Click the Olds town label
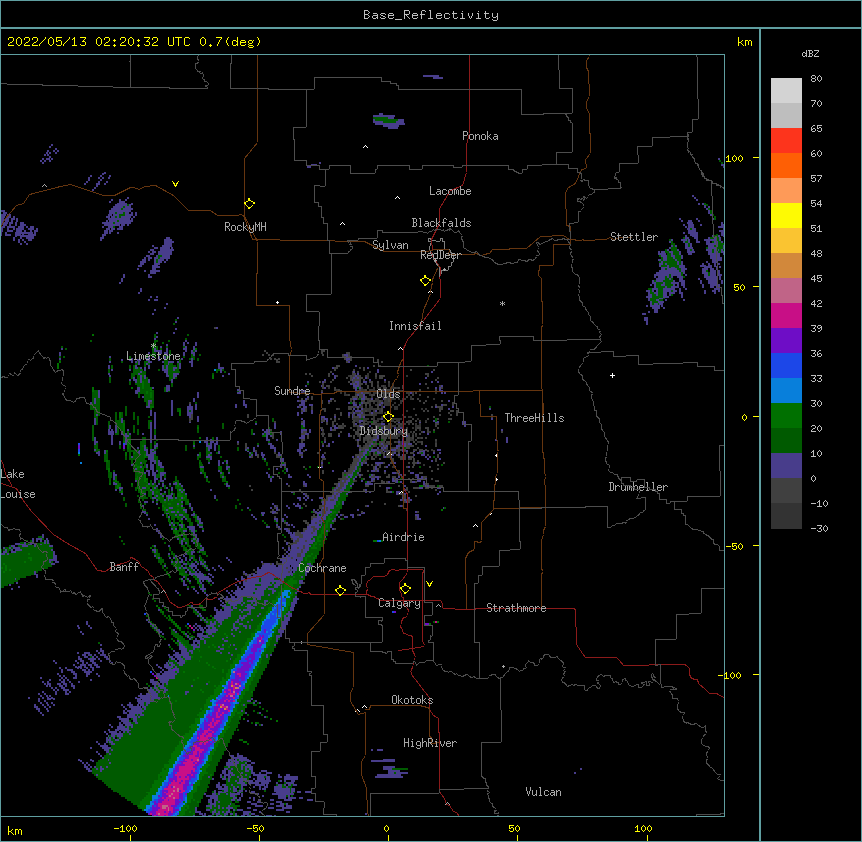 (388, 394)
